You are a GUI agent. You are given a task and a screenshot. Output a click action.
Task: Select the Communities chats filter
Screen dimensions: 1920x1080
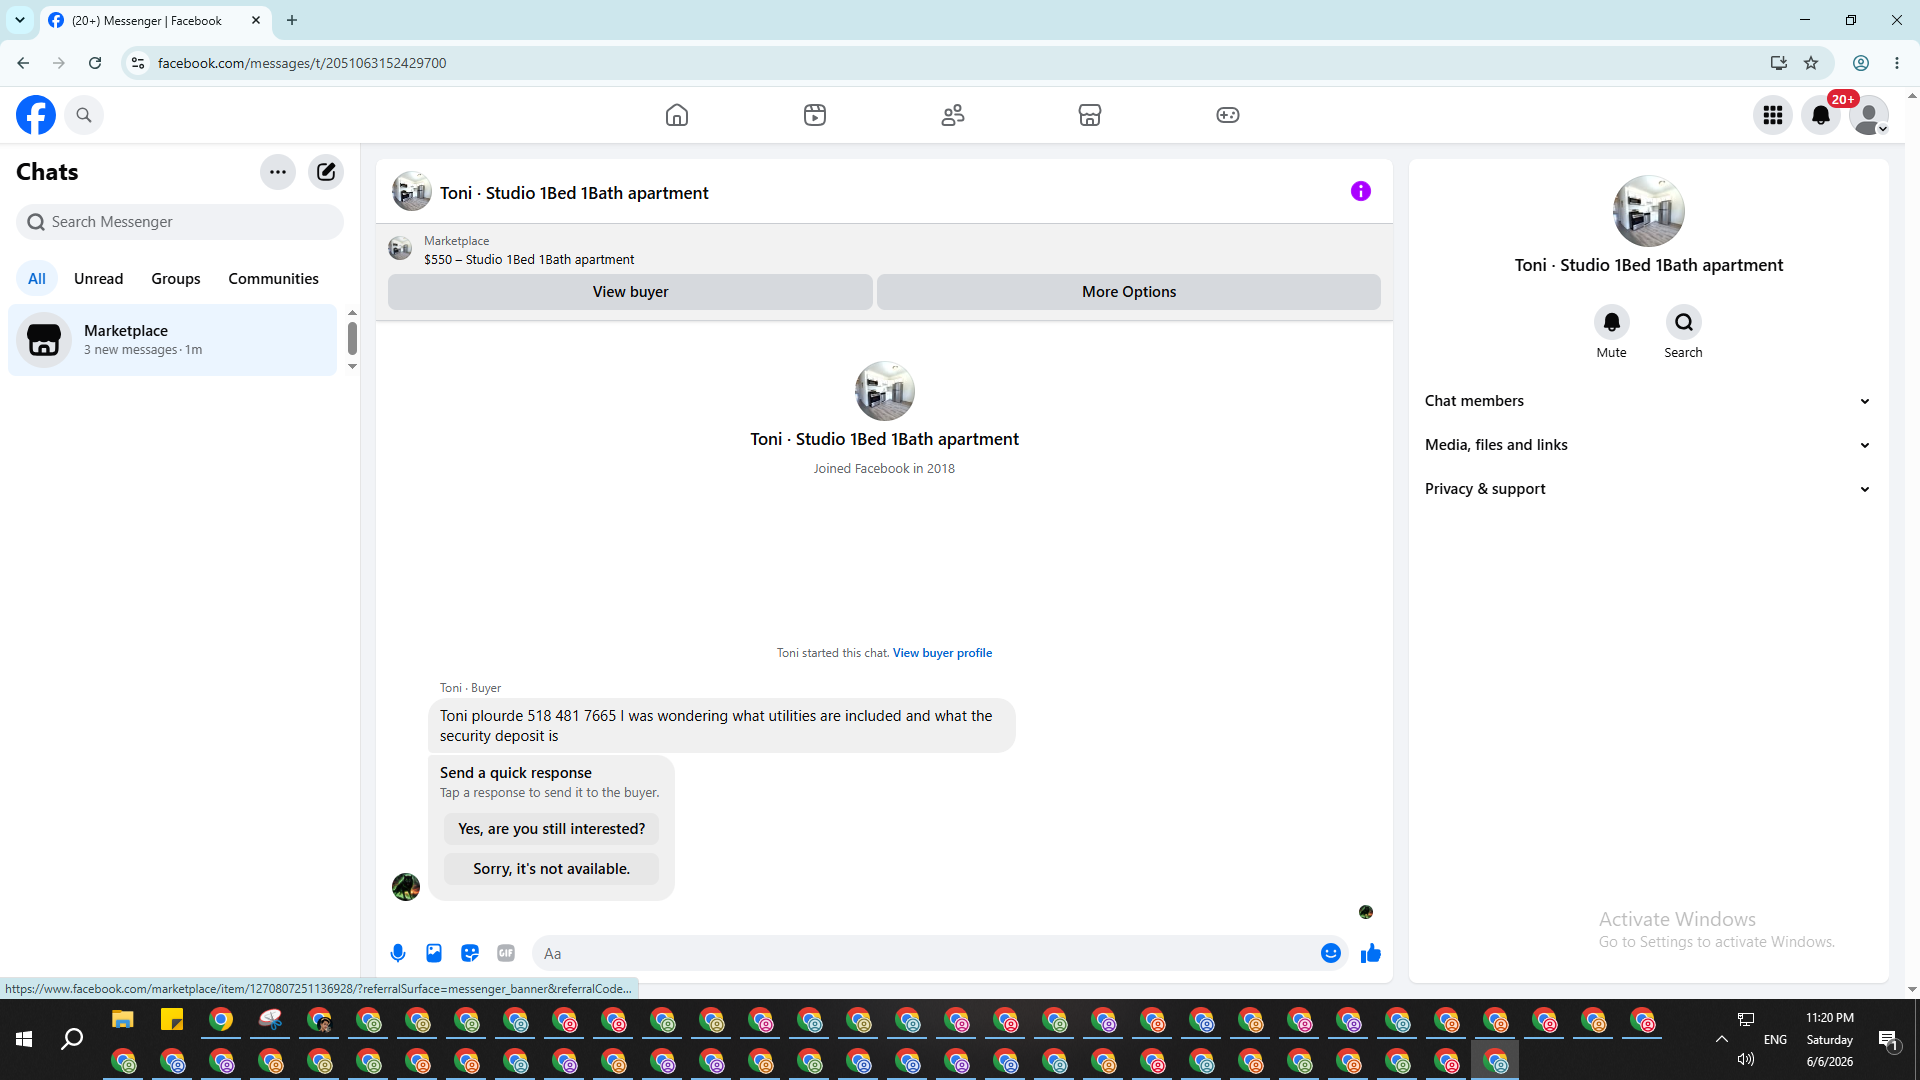click(x=273, y=279)
